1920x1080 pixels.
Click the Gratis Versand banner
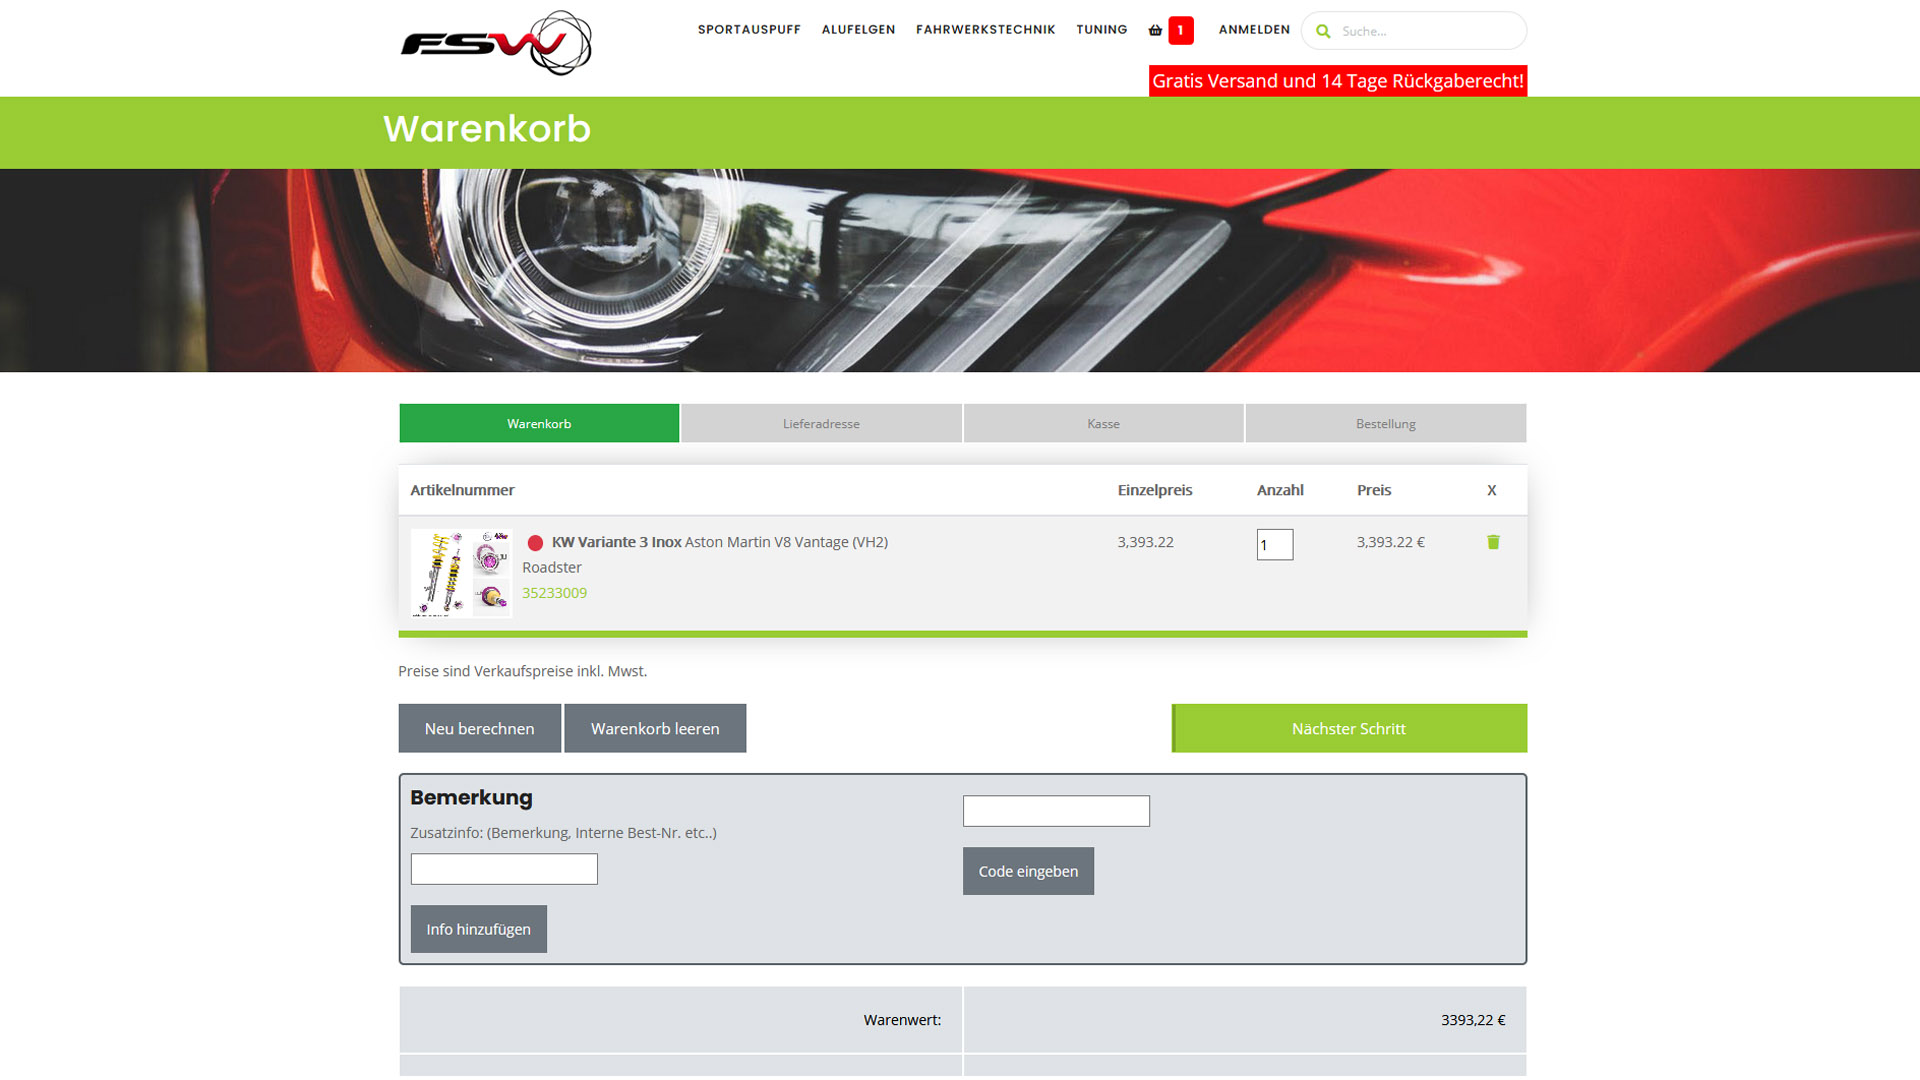tap(1338, 81)
